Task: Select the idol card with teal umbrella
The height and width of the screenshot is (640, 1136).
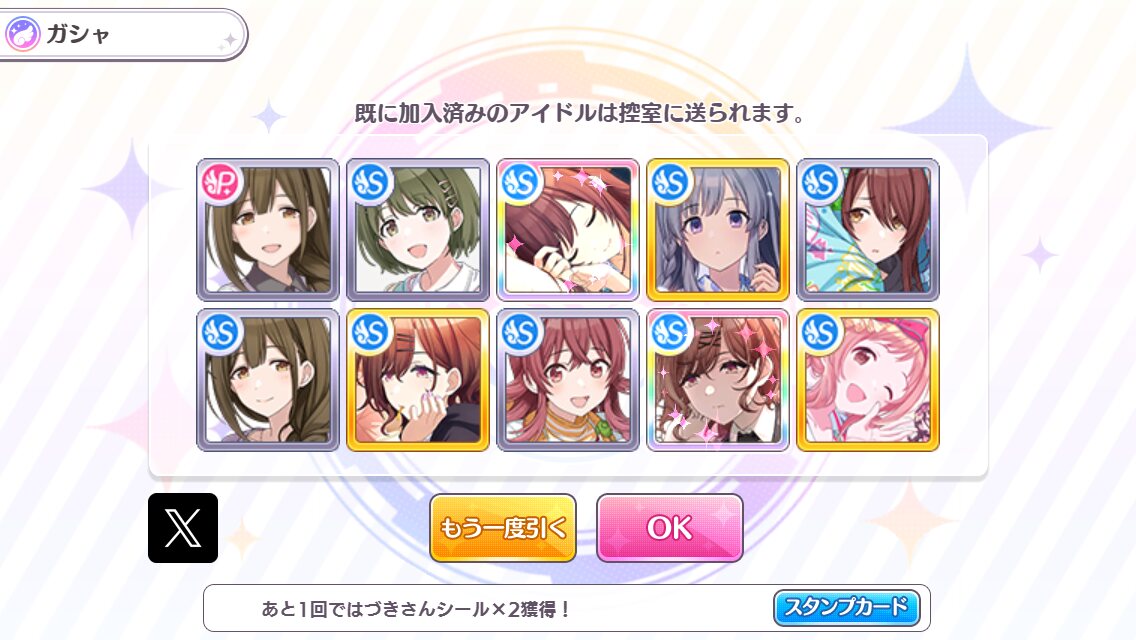Action: pos(868,230)
